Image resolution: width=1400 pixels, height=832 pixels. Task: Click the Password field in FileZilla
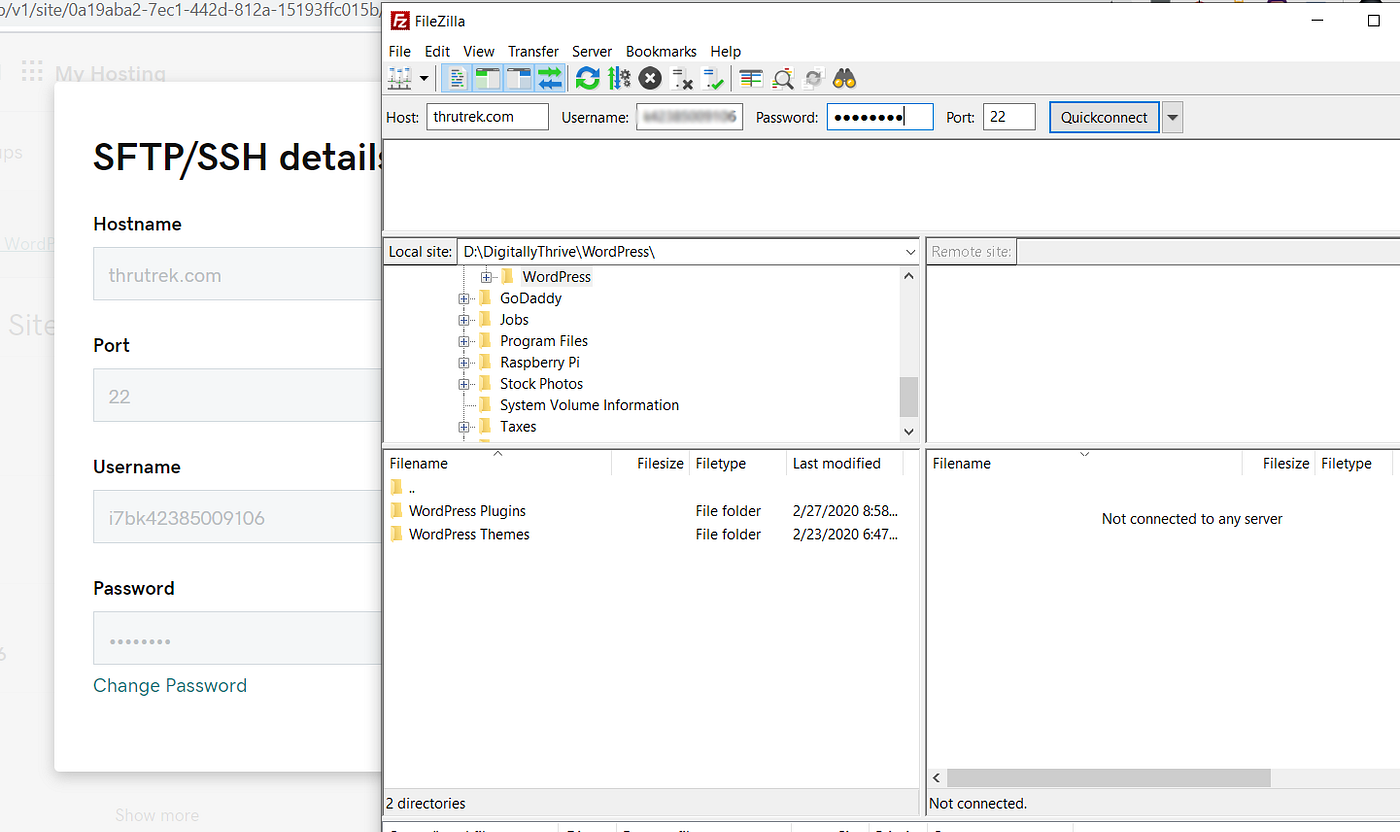coord(880,117)
